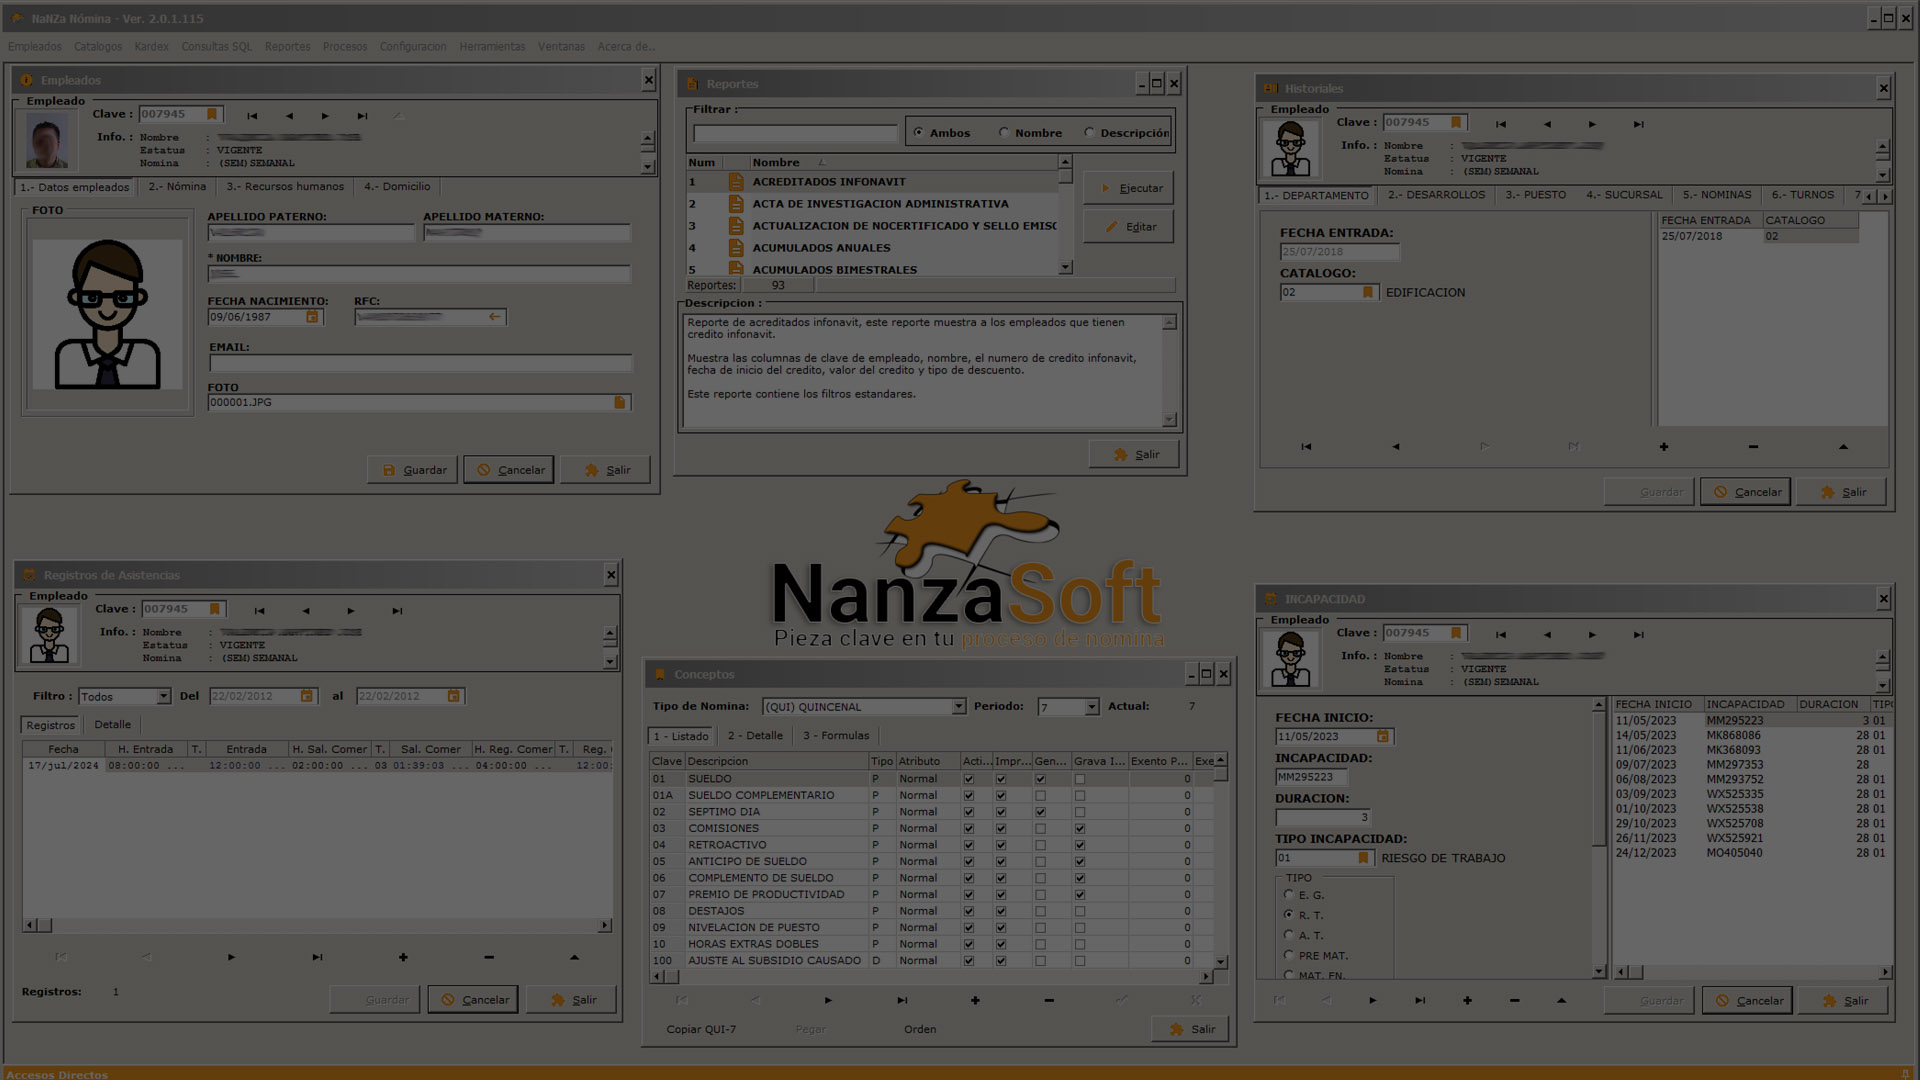Click Guardar button in Empleados window
This screenshot has width=1920, height=1080.
coord(413,470)
